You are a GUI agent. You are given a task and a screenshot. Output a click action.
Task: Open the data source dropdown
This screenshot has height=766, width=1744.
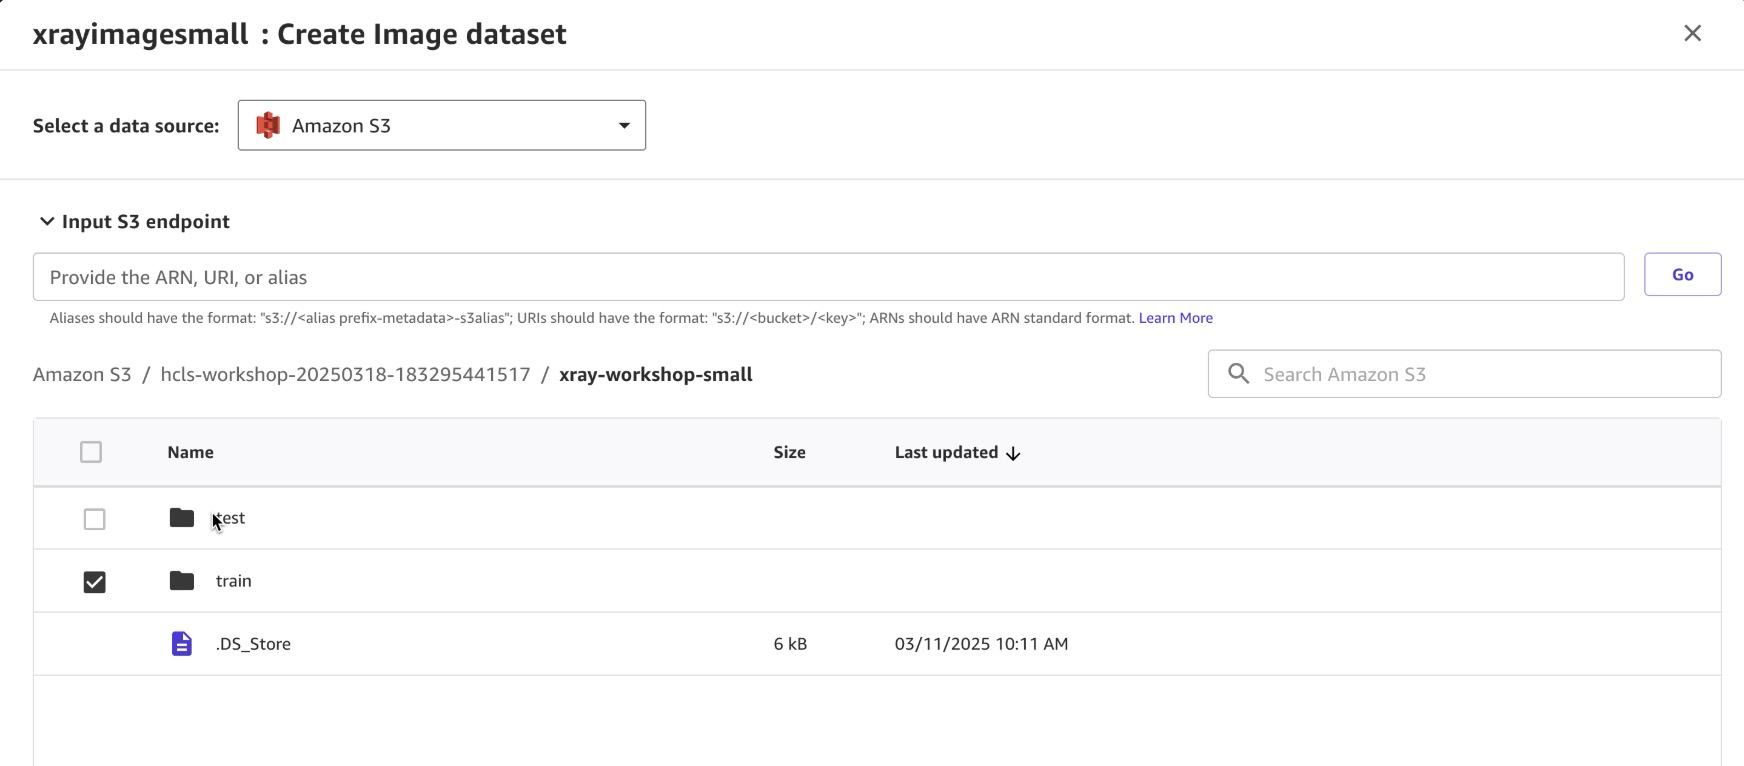point(441,126)
